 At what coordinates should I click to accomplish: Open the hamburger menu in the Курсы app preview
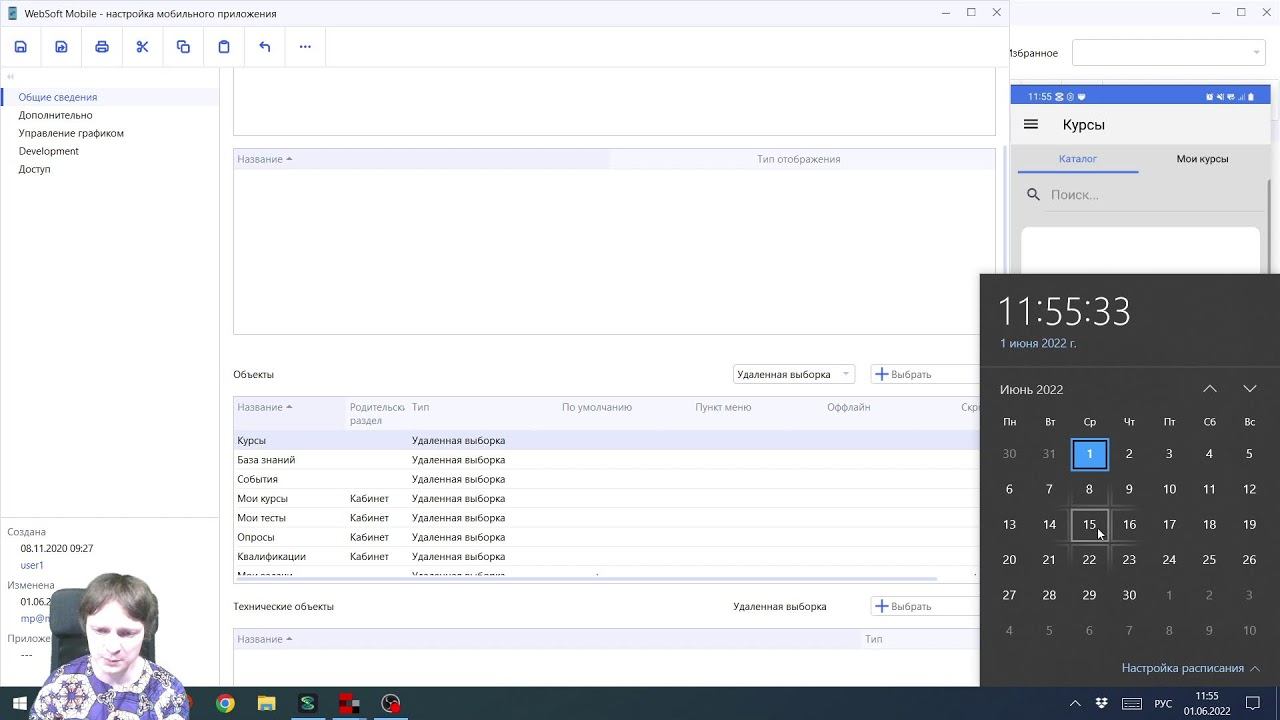coord(1031,125)
